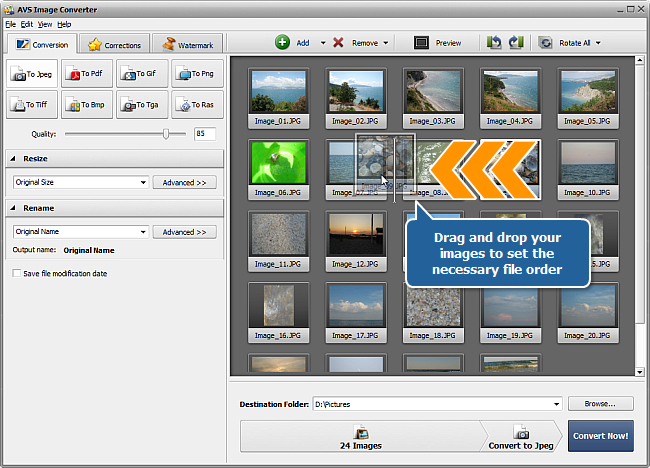This screenshot has width=650, height=468.
Task: Select Image_19.JPG thumbnail
Action: tap(510, 313)
